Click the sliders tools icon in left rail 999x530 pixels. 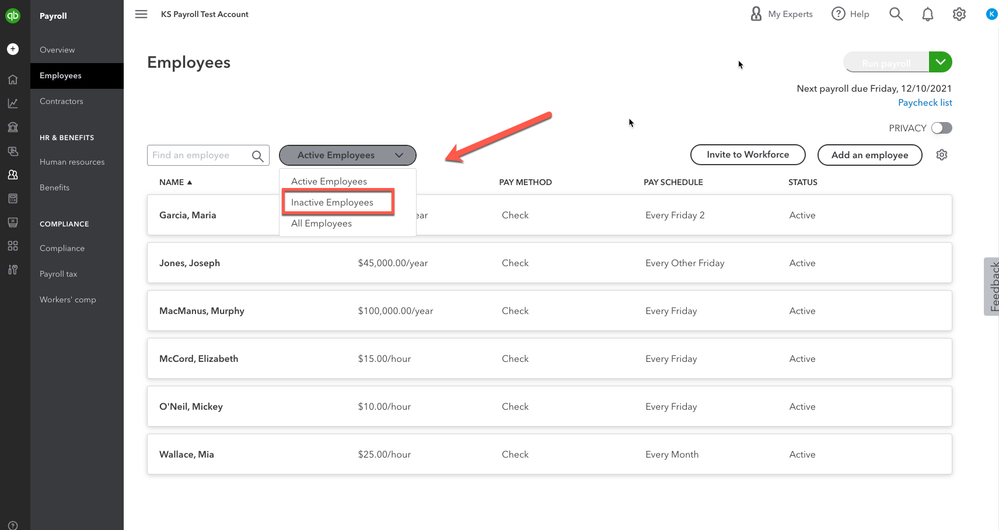click(13, 270)
